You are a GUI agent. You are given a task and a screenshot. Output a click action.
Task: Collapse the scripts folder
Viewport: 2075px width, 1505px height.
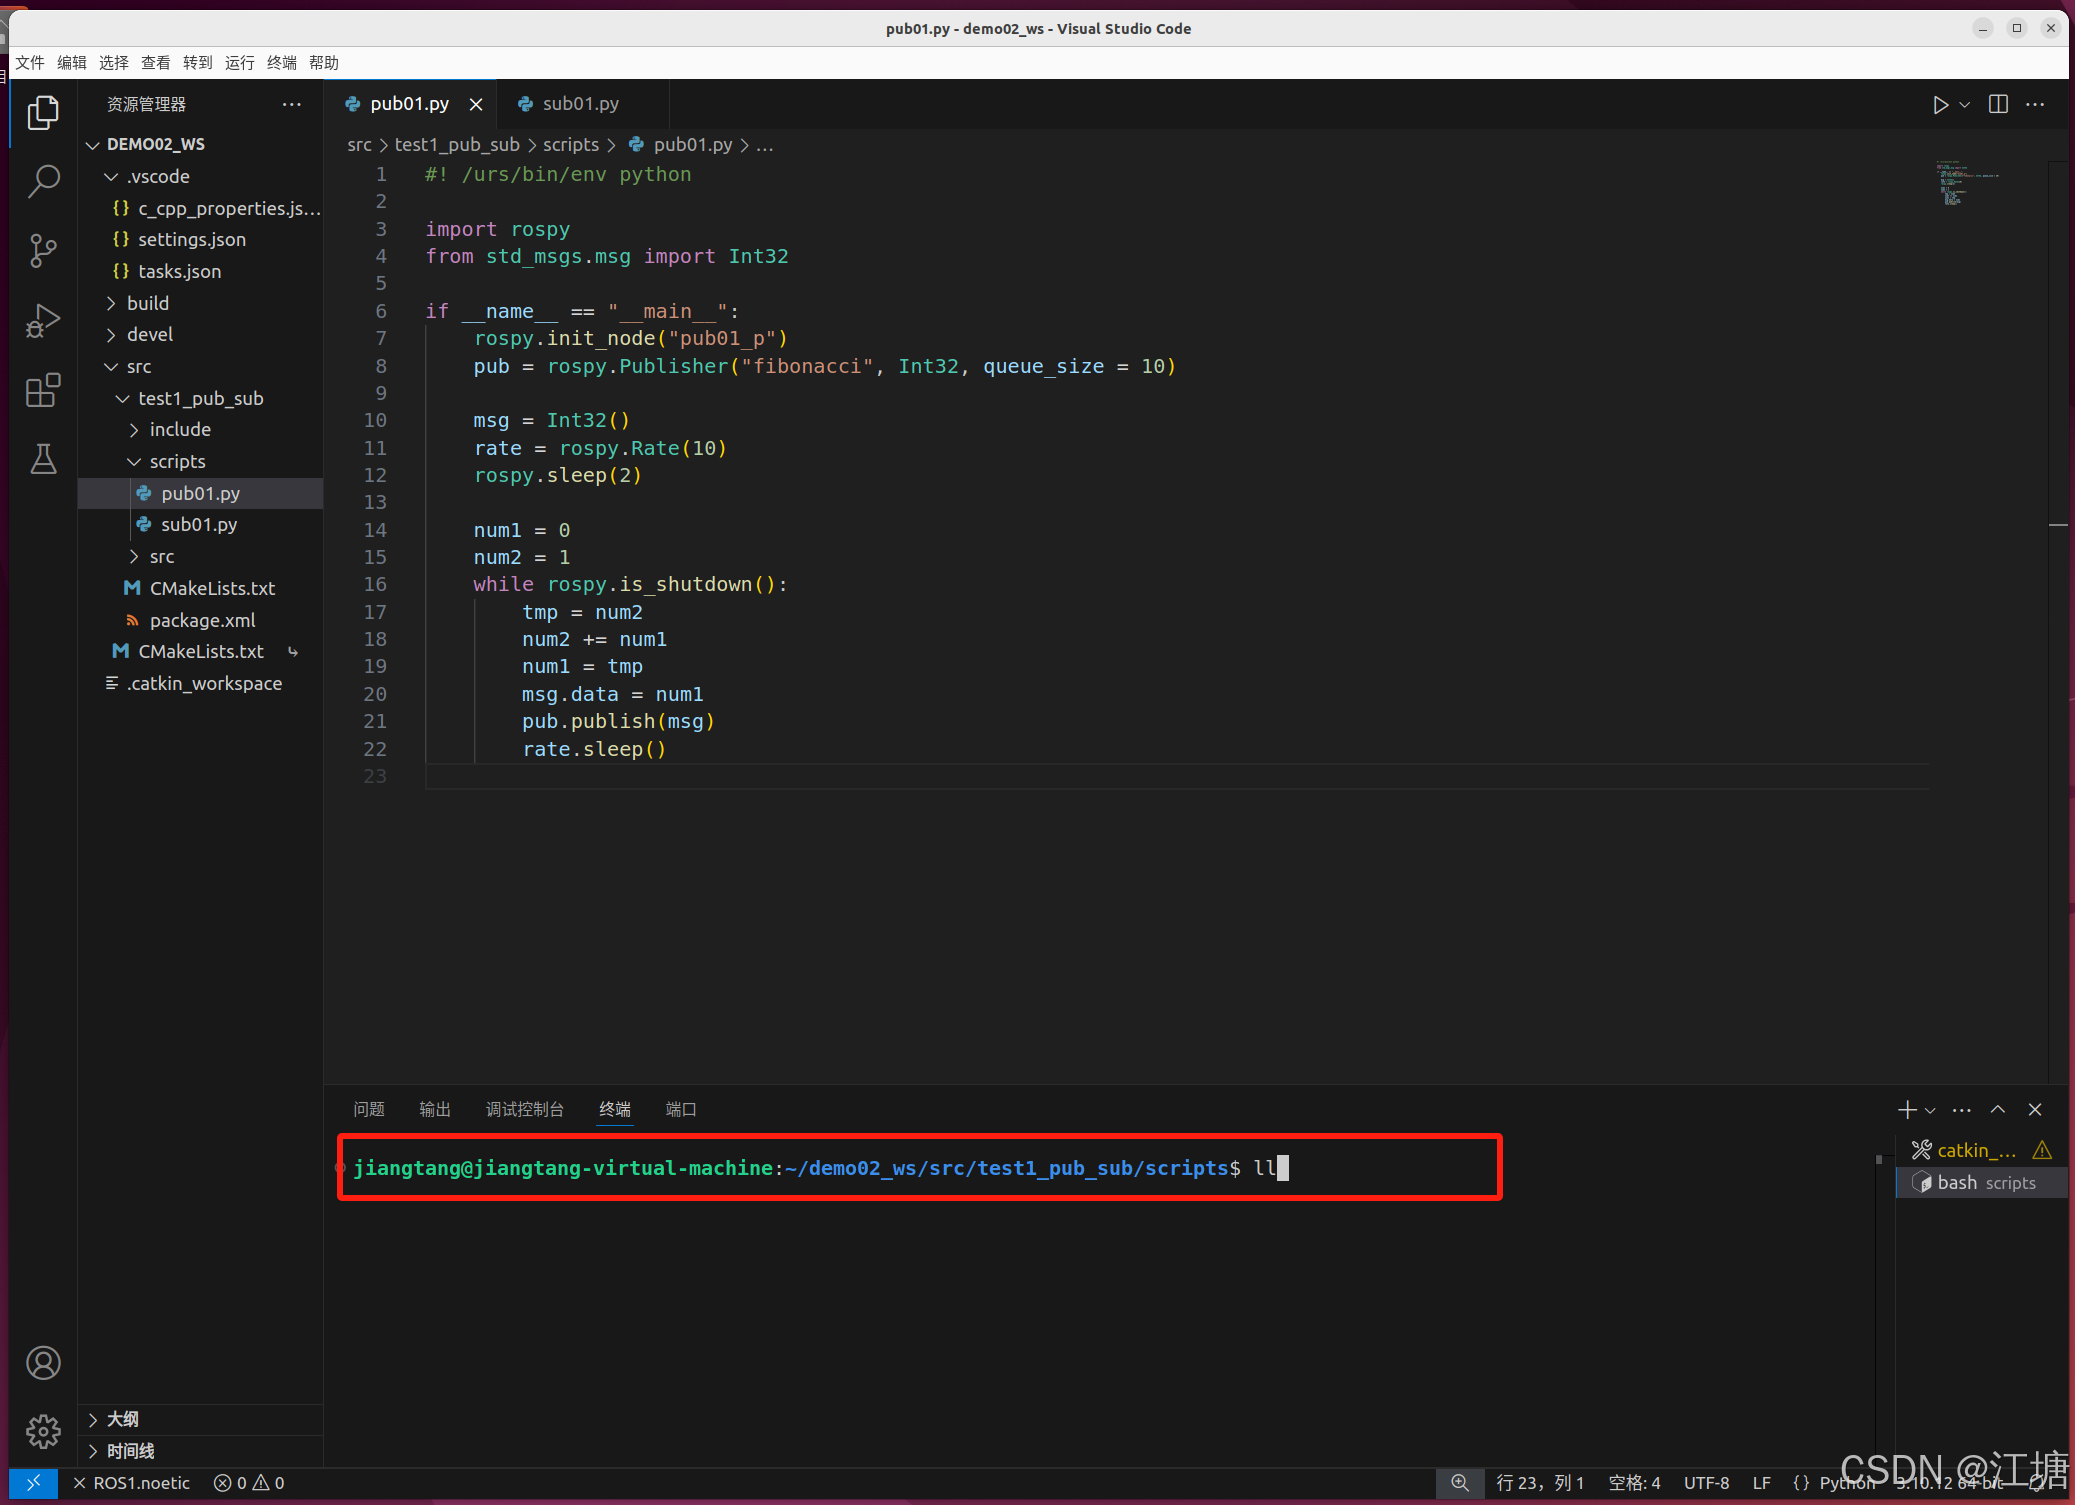(x=177, y=461)
